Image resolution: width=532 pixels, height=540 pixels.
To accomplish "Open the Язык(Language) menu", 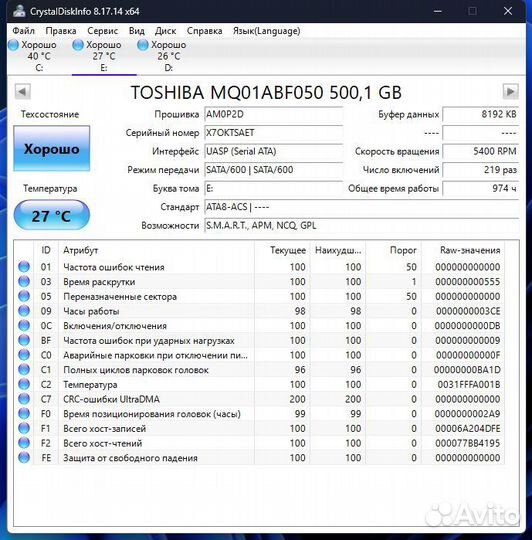I will pyautogui.click(x=267, y=31).
